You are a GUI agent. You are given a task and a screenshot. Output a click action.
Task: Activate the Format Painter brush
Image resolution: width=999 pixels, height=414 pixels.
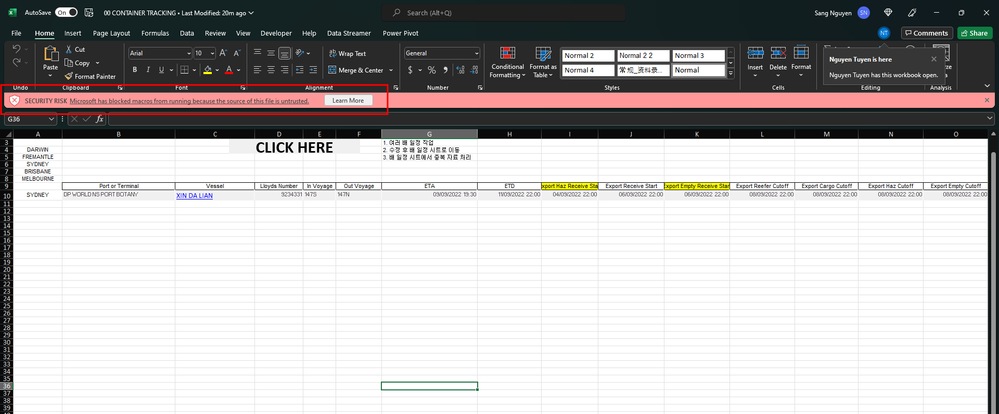pos(69,76)
